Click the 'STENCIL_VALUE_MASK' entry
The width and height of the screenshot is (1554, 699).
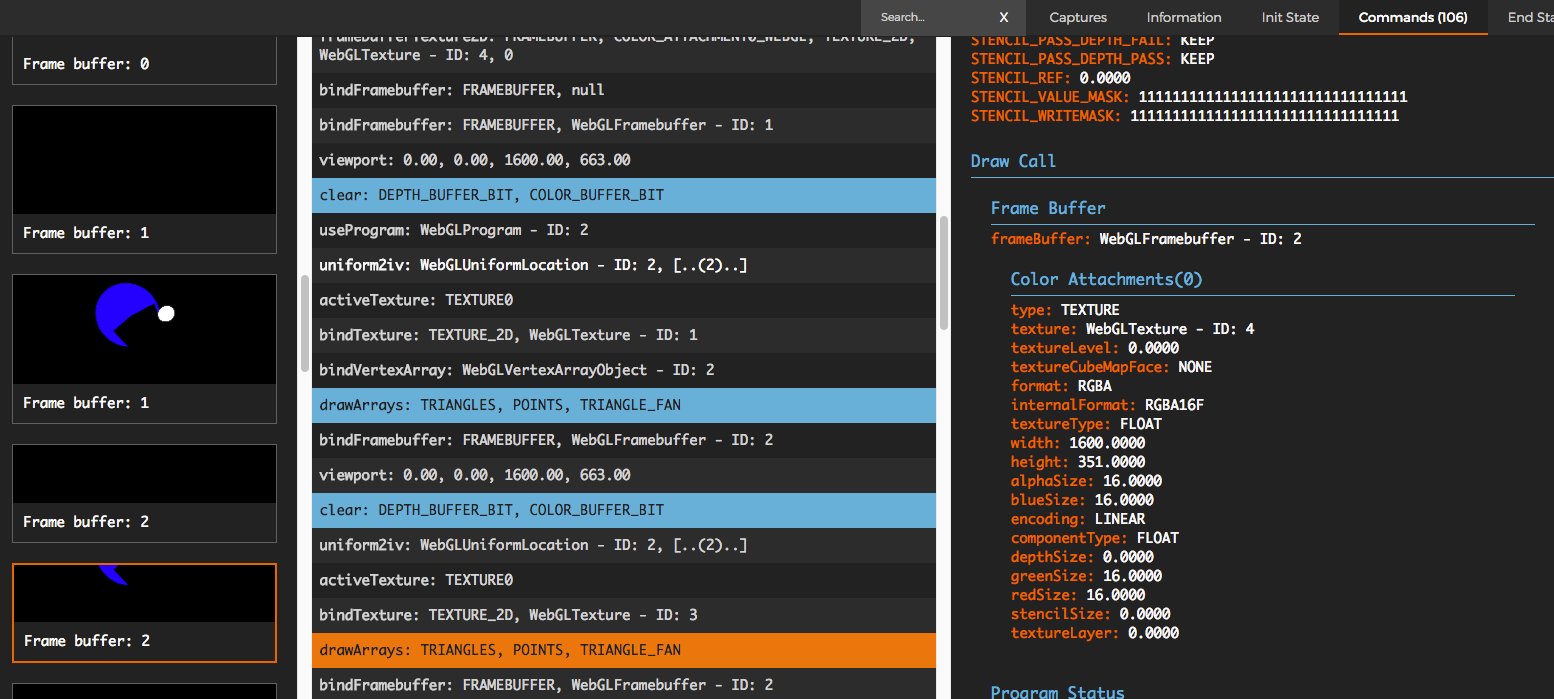pyautogui.click(x=1189, y=97)
